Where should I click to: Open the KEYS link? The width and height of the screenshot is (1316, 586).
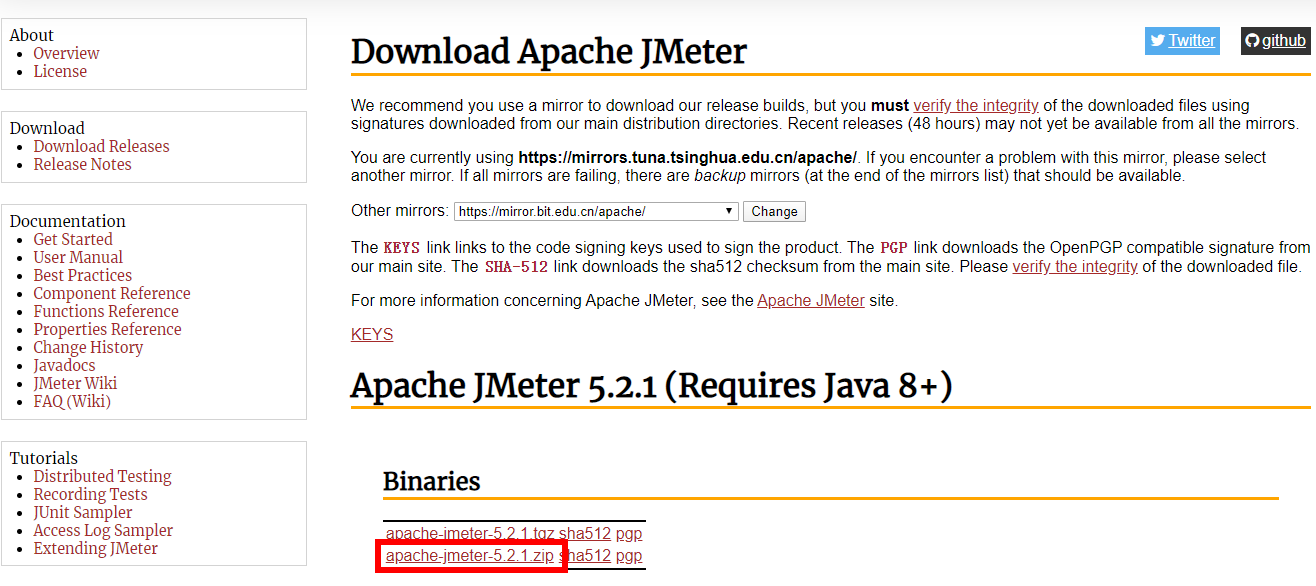372,335
